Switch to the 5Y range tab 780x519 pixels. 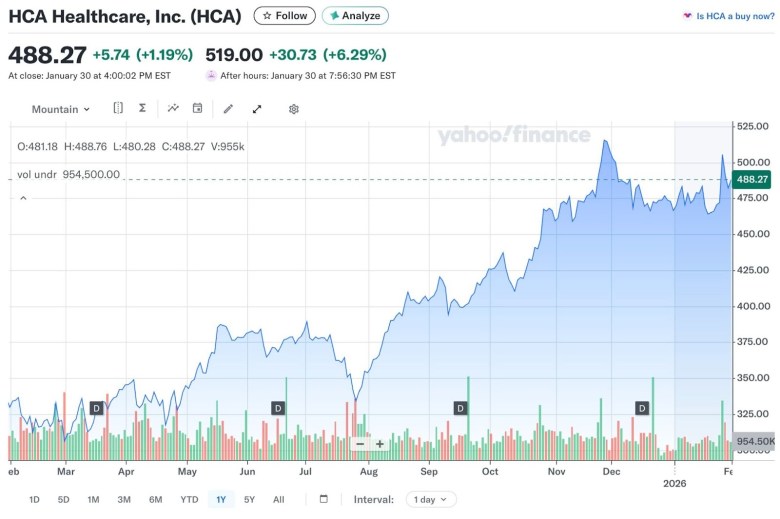click(x=249, y=499)
